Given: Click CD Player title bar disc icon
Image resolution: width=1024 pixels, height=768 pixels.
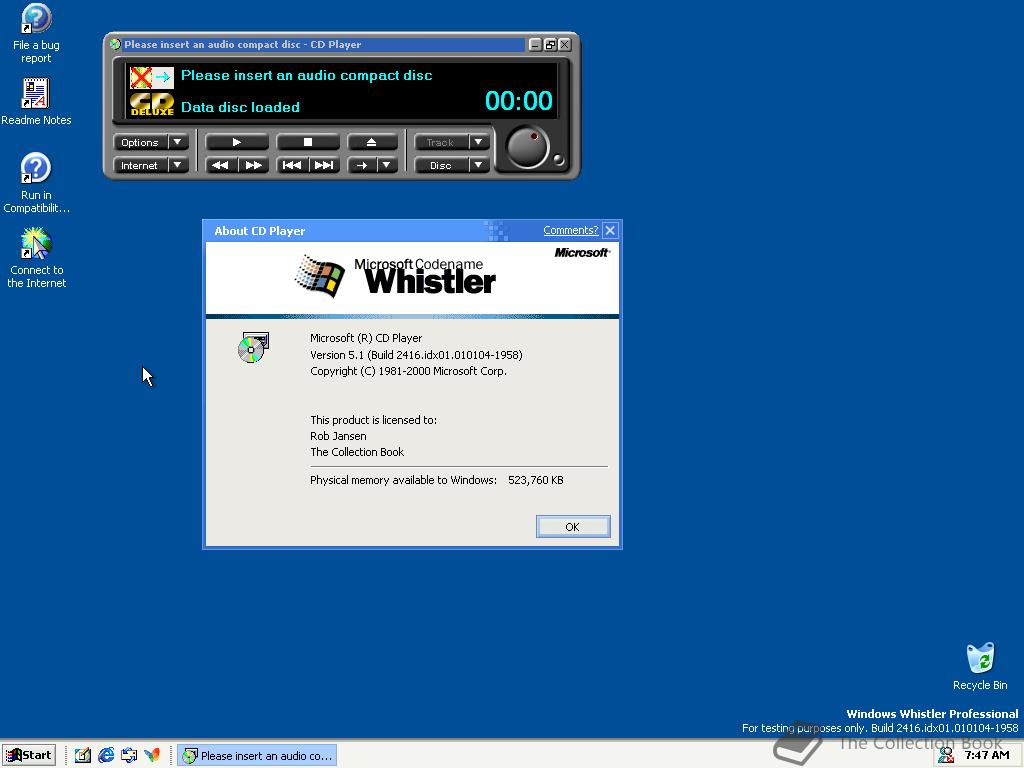Looking at the screenshot, I should point(116,44).
